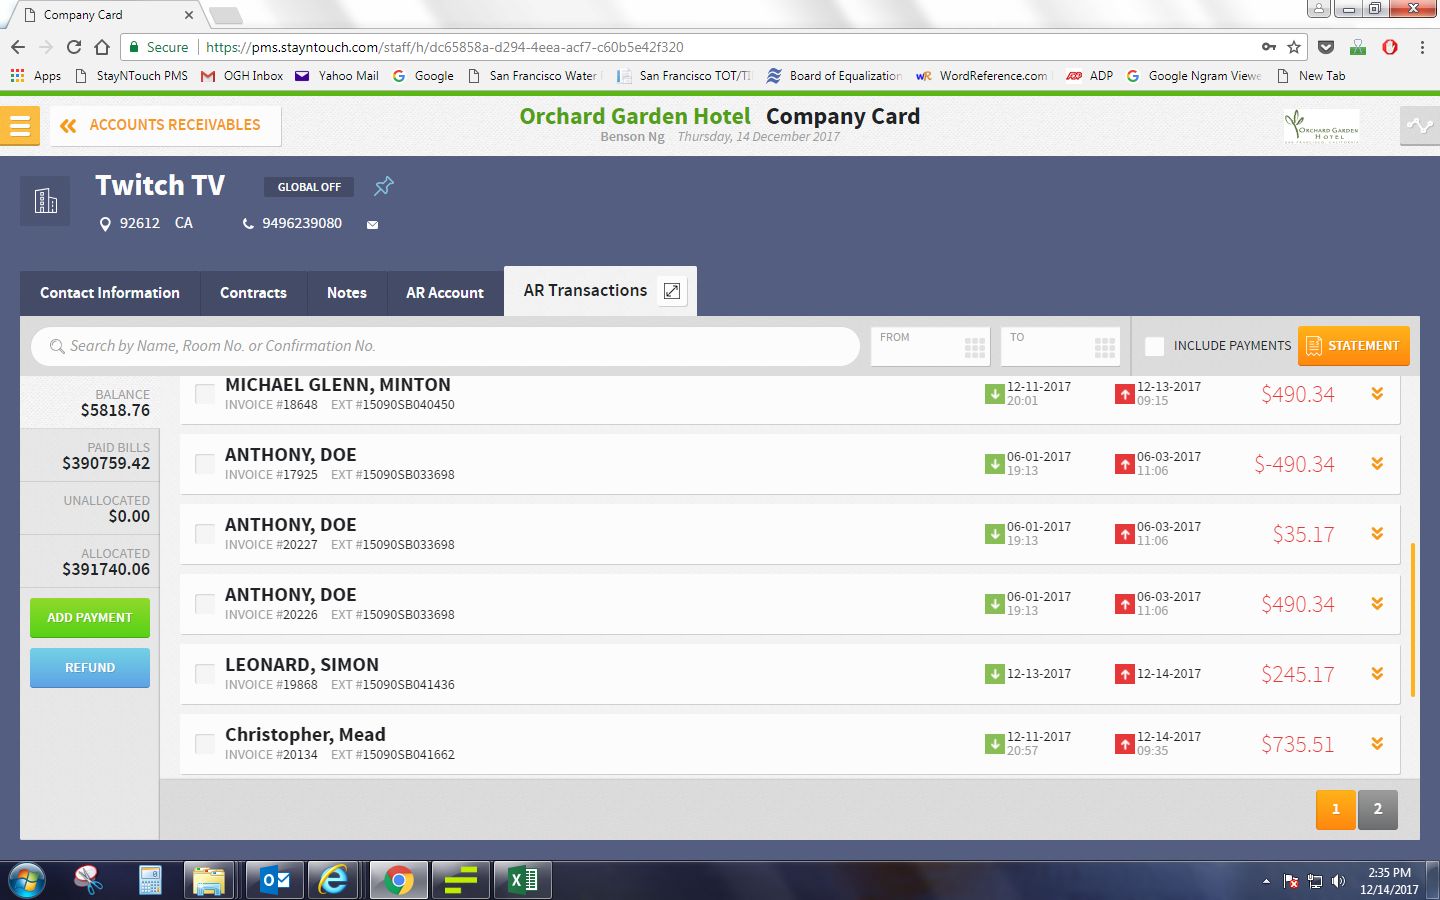Open the Calculator from the taskbar
Image resolution: width=1440 pixels, height=900 pixels.
click(150, 880)
